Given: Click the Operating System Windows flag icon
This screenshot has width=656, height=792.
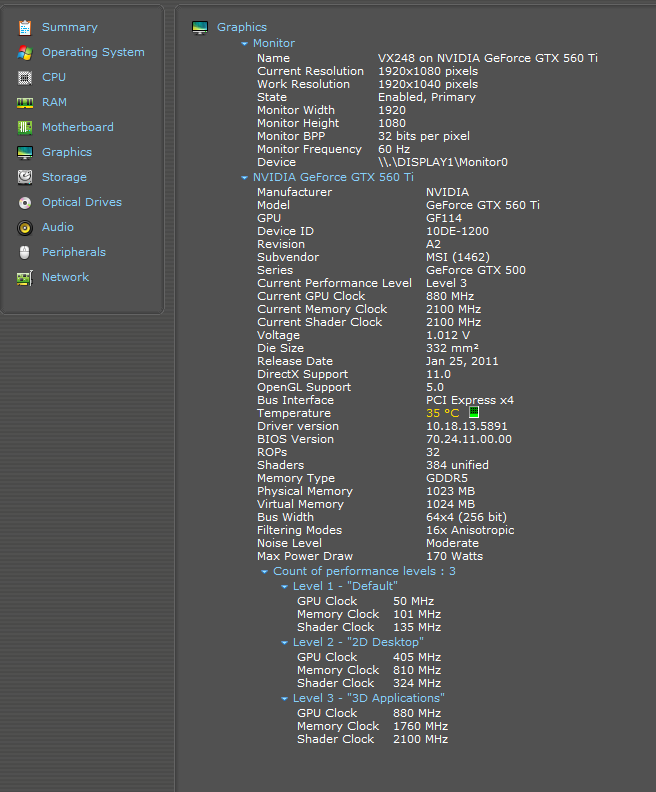Looking at the screenshot, I should (x=24, y=52).
